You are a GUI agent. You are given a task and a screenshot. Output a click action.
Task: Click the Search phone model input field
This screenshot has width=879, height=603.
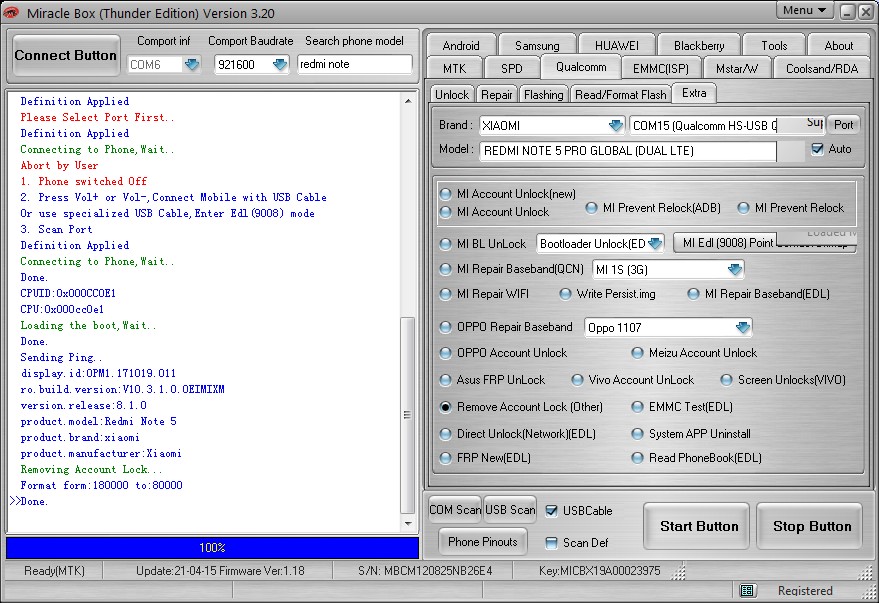point(354,64)
